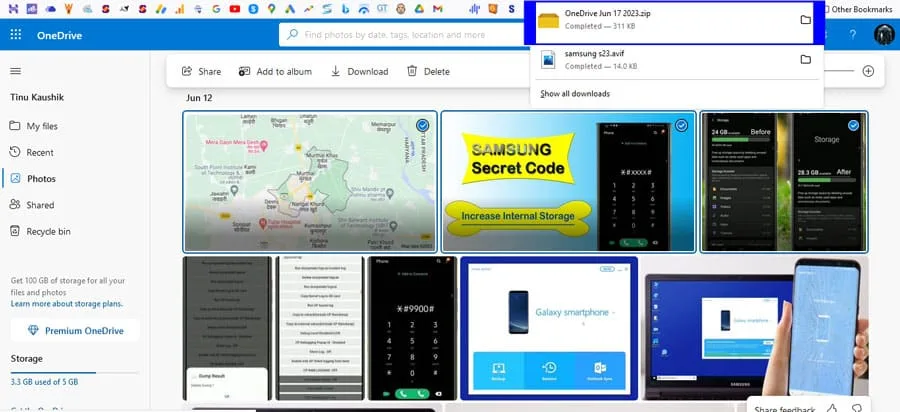Zoom in with the plus circle icon
900x412 pixels.
click(868, 71)
